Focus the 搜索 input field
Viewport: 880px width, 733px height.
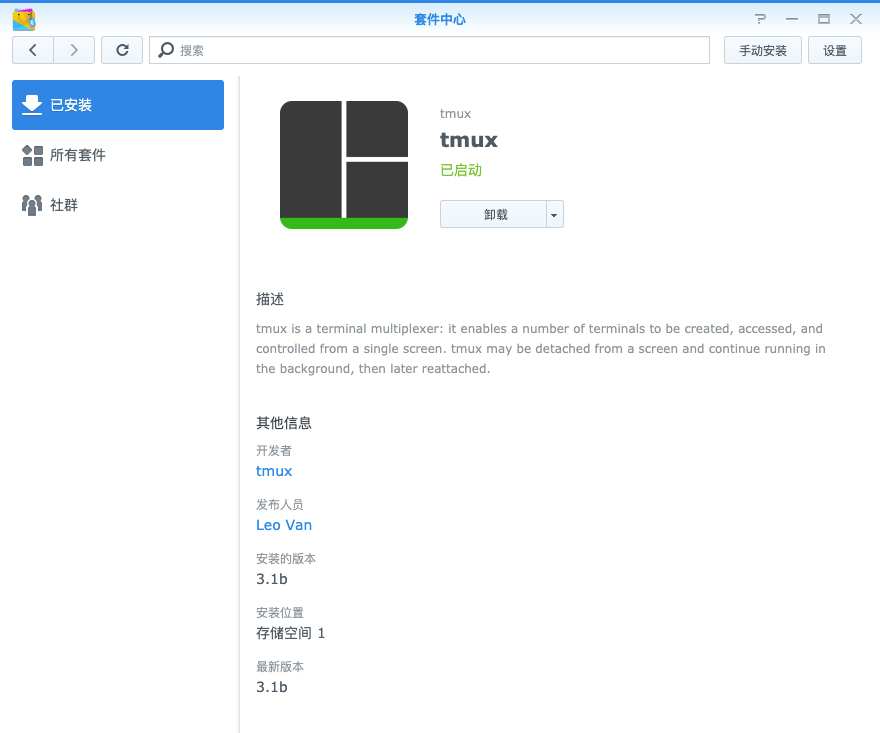click(x=440, y=50)
